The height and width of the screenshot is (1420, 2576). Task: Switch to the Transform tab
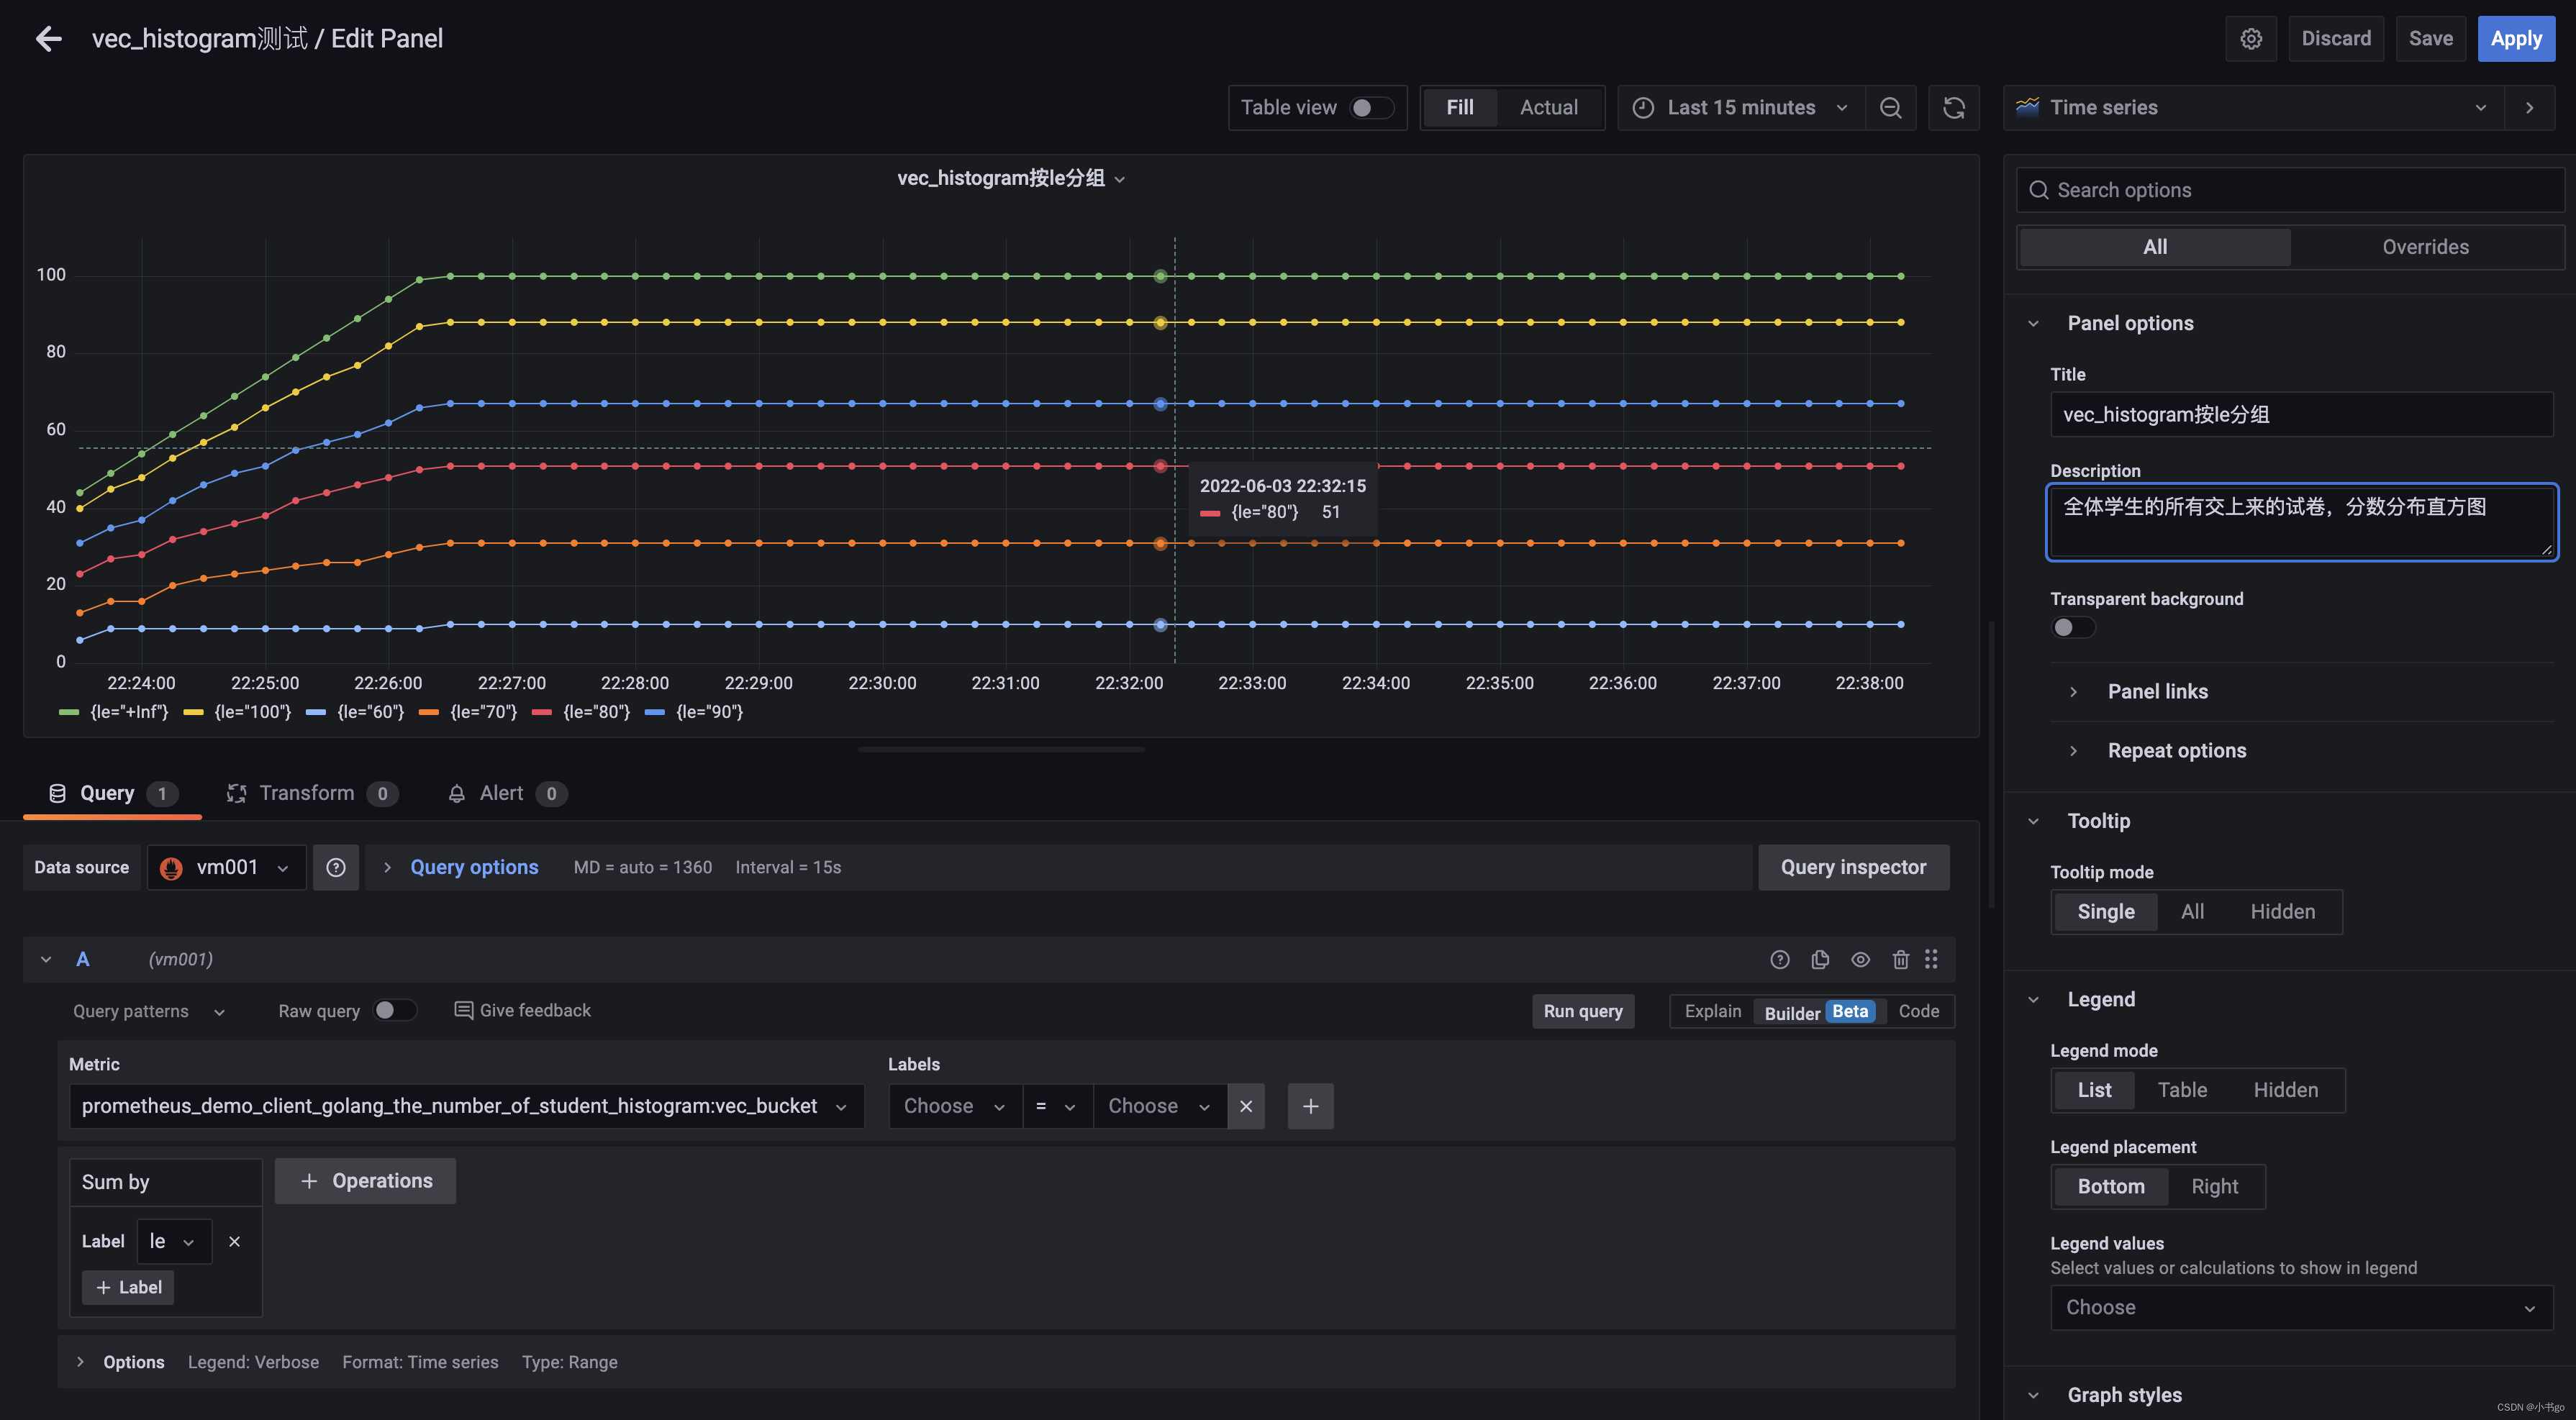click(x=306, y=793)
